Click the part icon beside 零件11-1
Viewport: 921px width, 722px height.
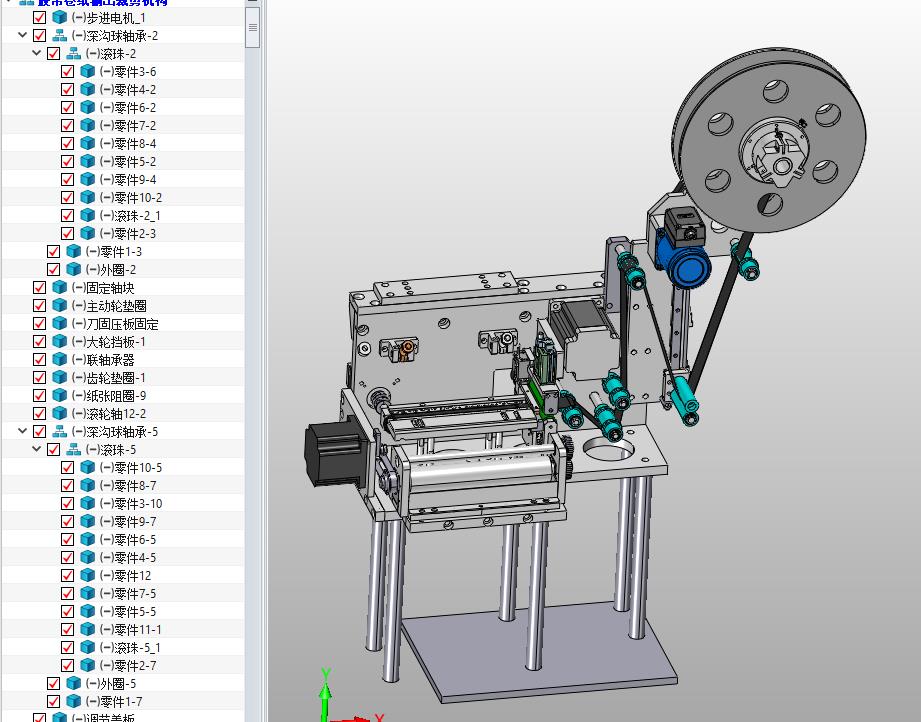tap(88, 630)
